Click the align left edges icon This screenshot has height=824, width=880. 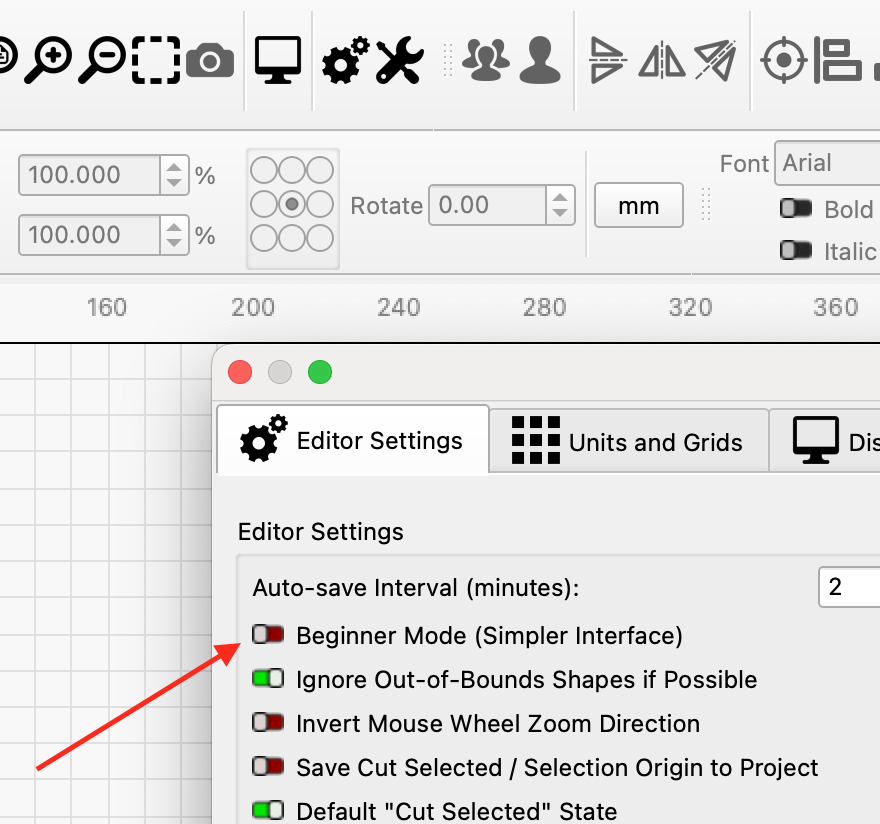point(837,60)
